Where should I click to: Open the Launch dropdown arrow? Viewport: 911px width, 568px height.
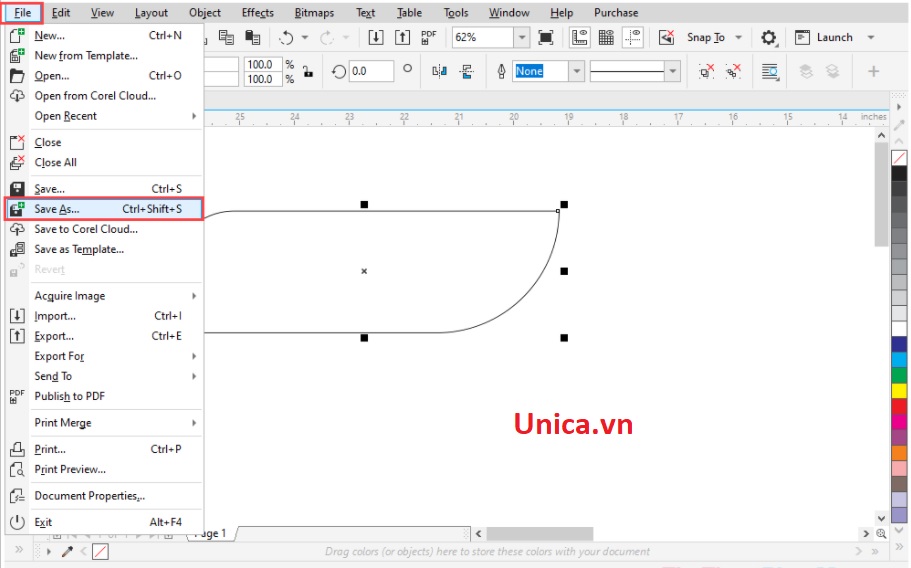(x=871, y=38)
